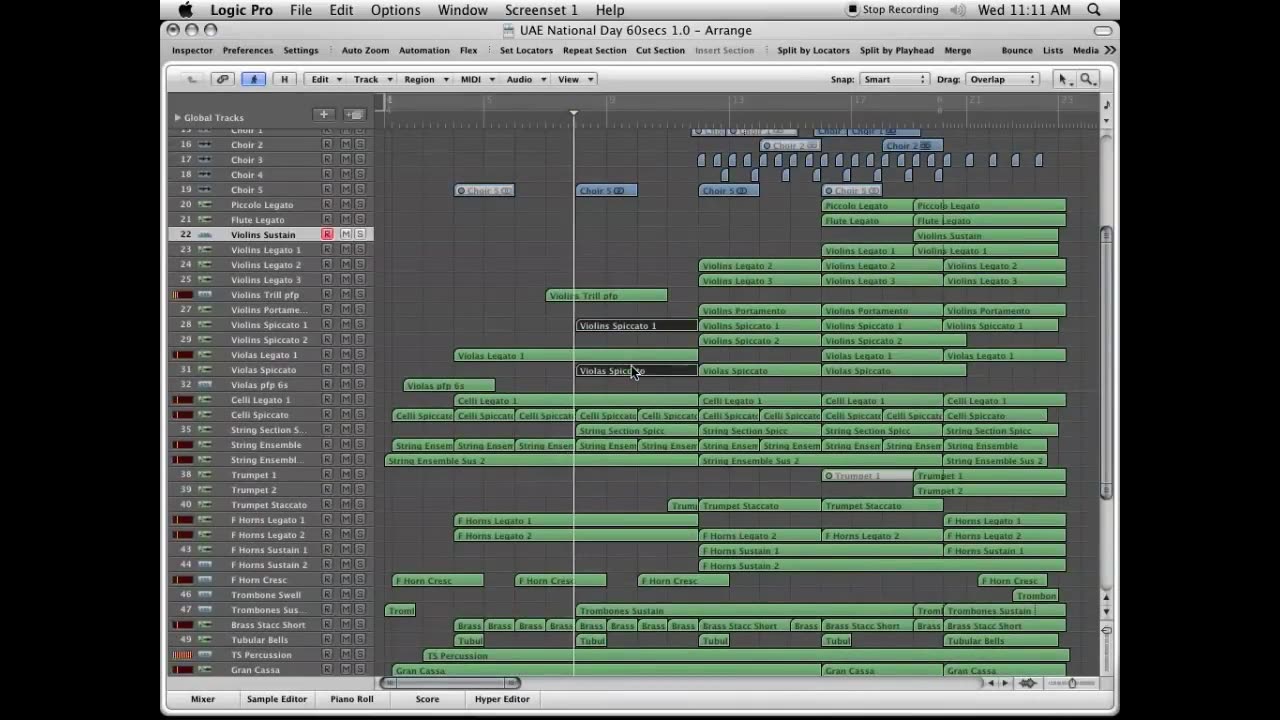Switch to the Hyper Editor tab
Image resolution: width=1280 pixels, height=720 pixels.
tap(502, 699)
